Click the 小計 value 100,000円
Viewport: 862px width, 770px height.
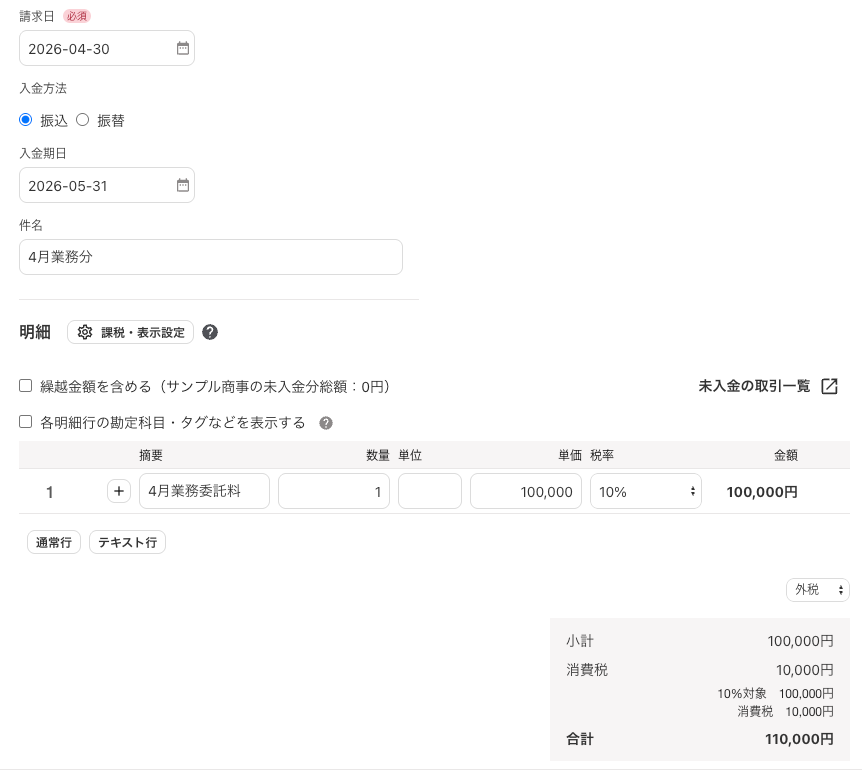coord(800,641)
